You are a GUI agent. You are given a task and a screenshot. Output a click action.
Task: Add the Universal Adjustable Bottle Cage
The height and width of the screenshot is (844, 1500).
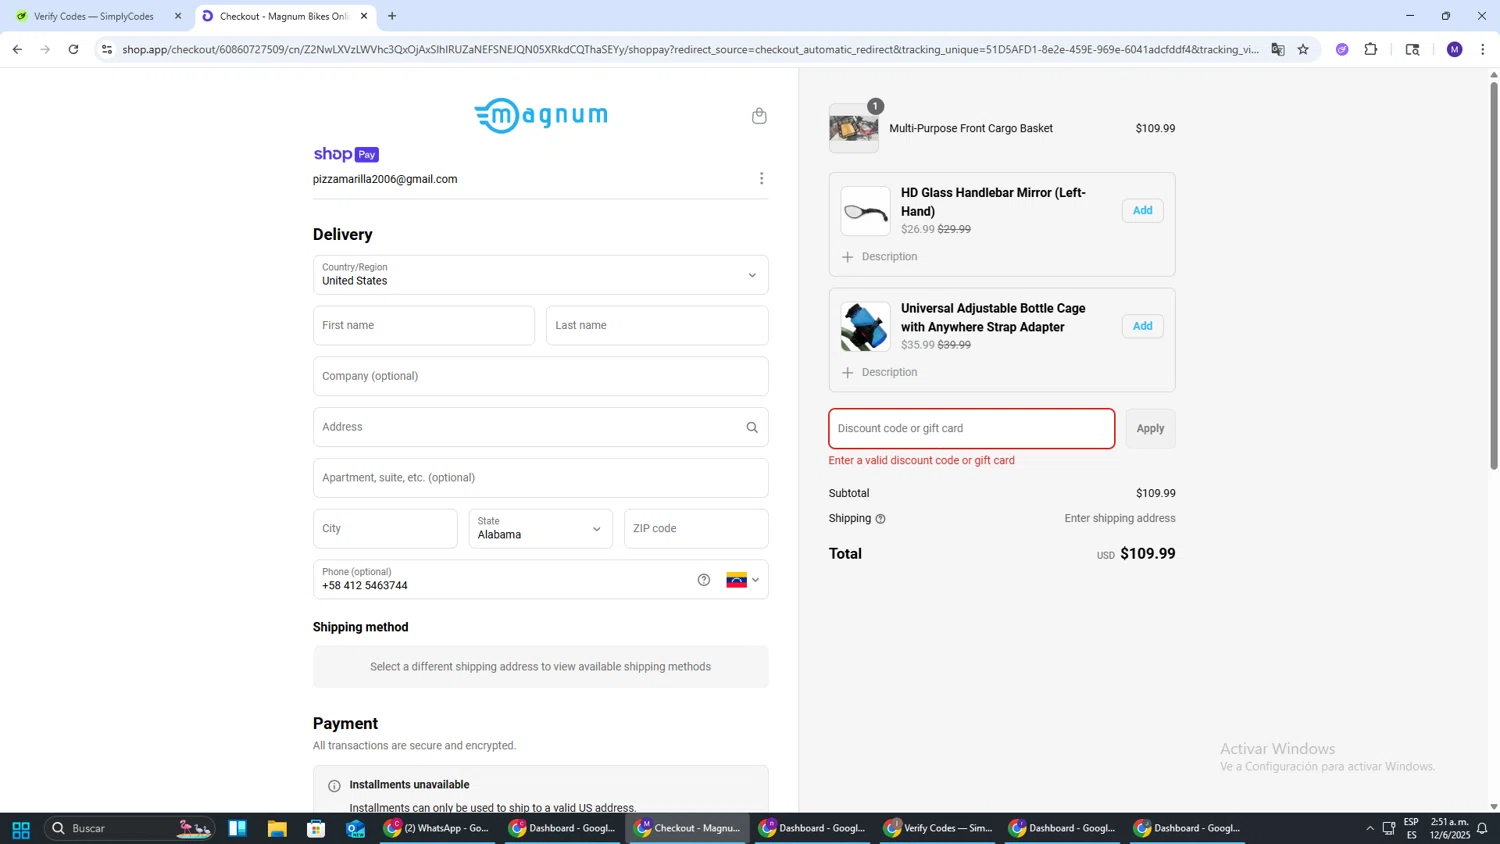[1142, 327]
